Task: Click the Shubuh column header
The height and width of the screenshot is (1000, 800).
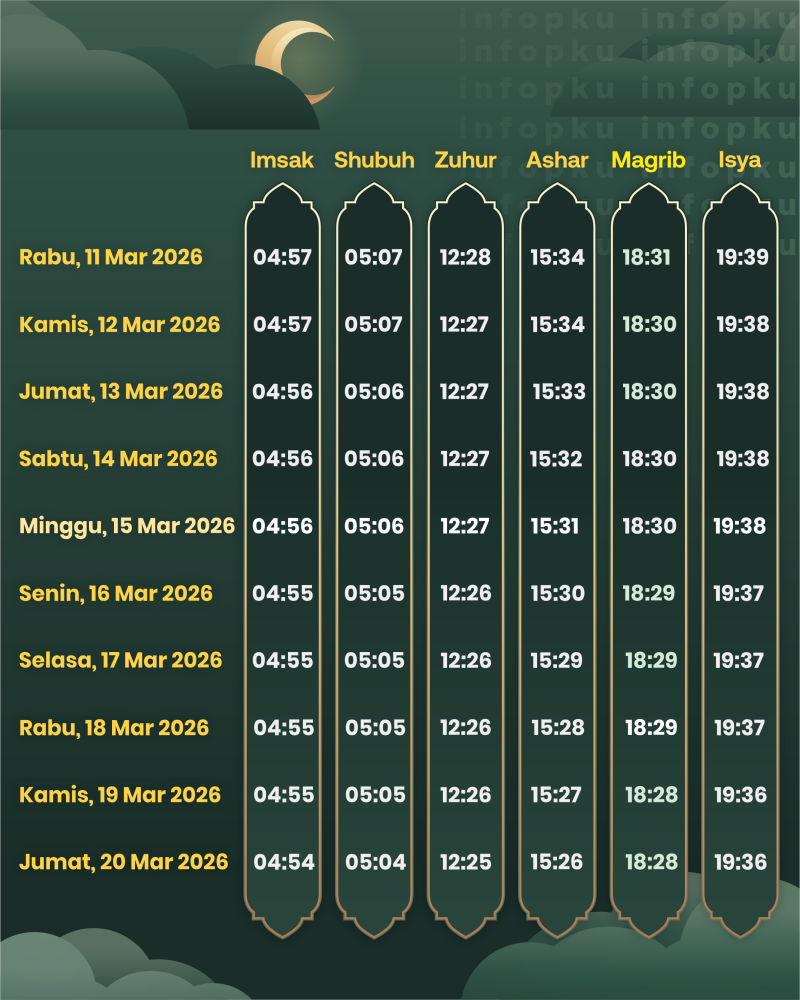Action: (374, 160)
